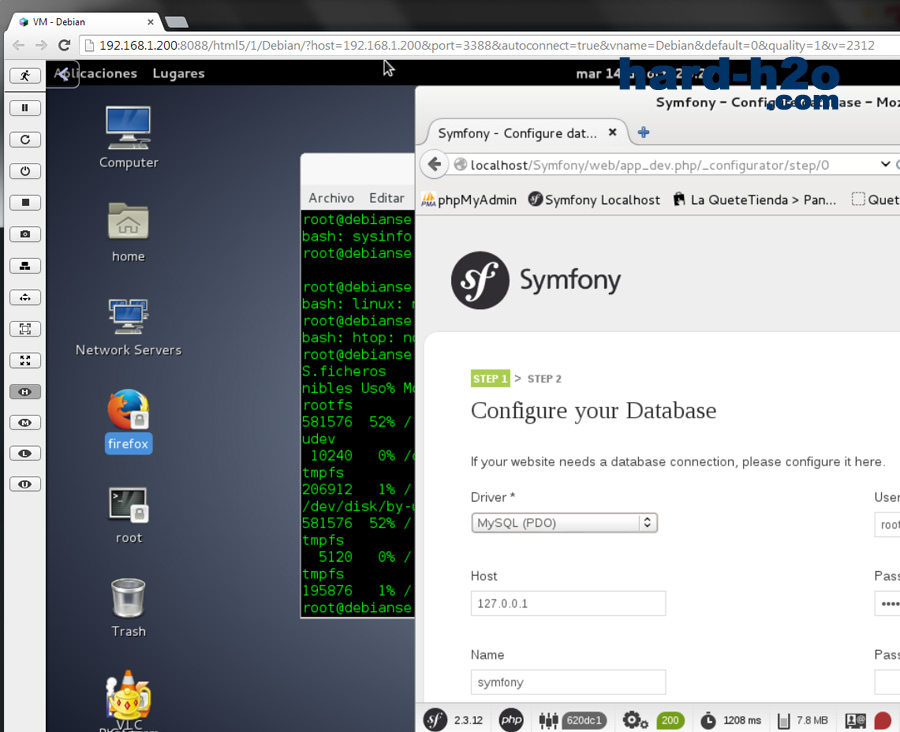Click Chrome's forward arrow
This screenshot has height=732, width=900.
pyautogui.click(x=41, y=45)
